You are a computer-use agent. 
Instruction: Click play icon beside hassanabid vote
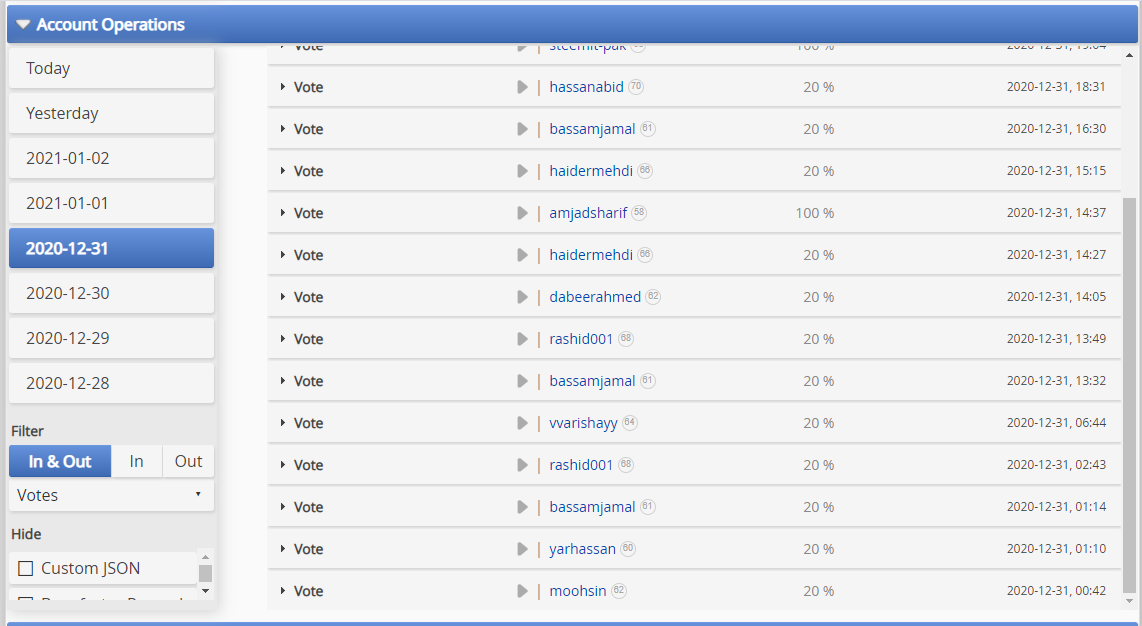click(522, 87)
